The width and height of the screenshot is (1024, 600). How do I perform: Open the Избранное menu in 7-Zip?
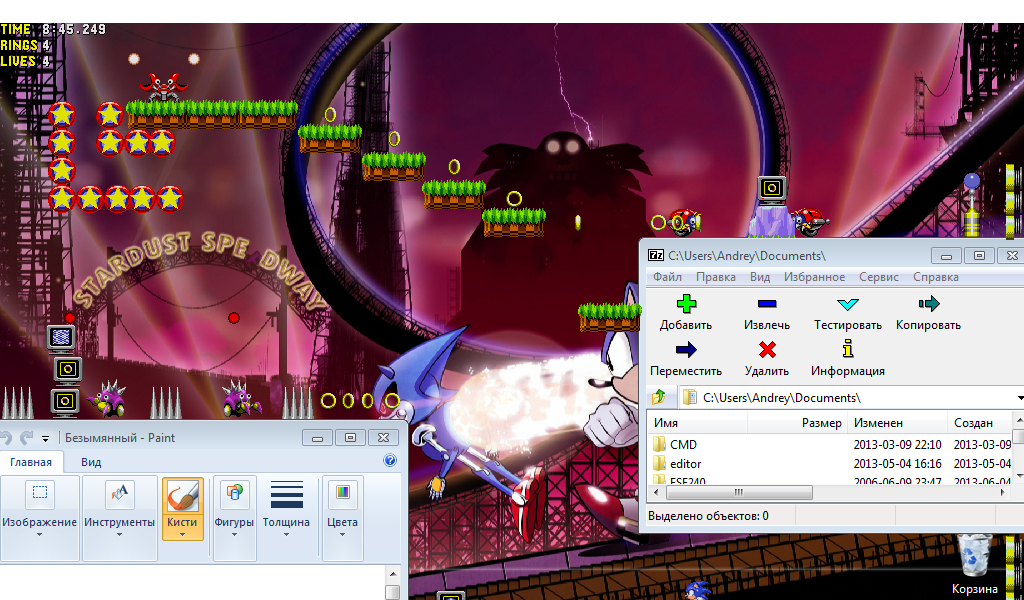coord(814,277)
